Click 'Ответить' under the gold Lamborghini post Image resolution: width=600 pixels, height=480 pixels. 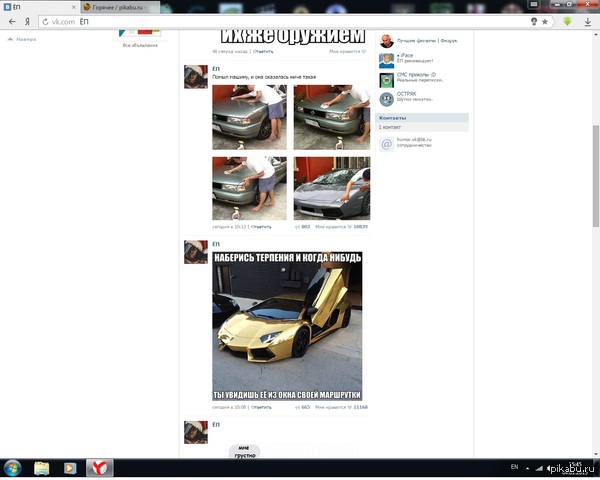pos(261,407)
